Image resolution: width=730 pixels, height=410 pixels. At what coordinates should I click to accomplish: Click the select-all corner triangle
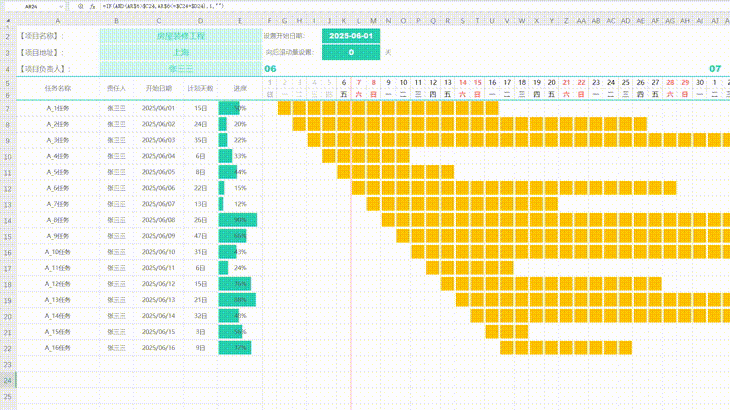click(8, 21)
